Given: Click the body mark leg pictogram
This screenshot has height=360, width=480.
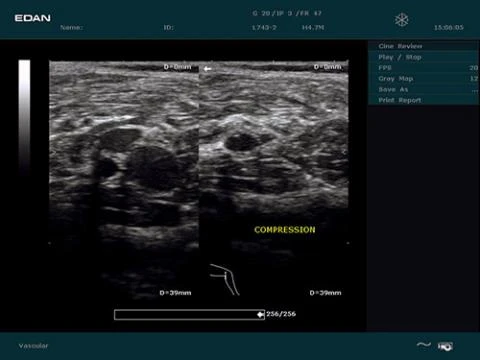Looking at the screenshot, I should click(x=225, y=279).
